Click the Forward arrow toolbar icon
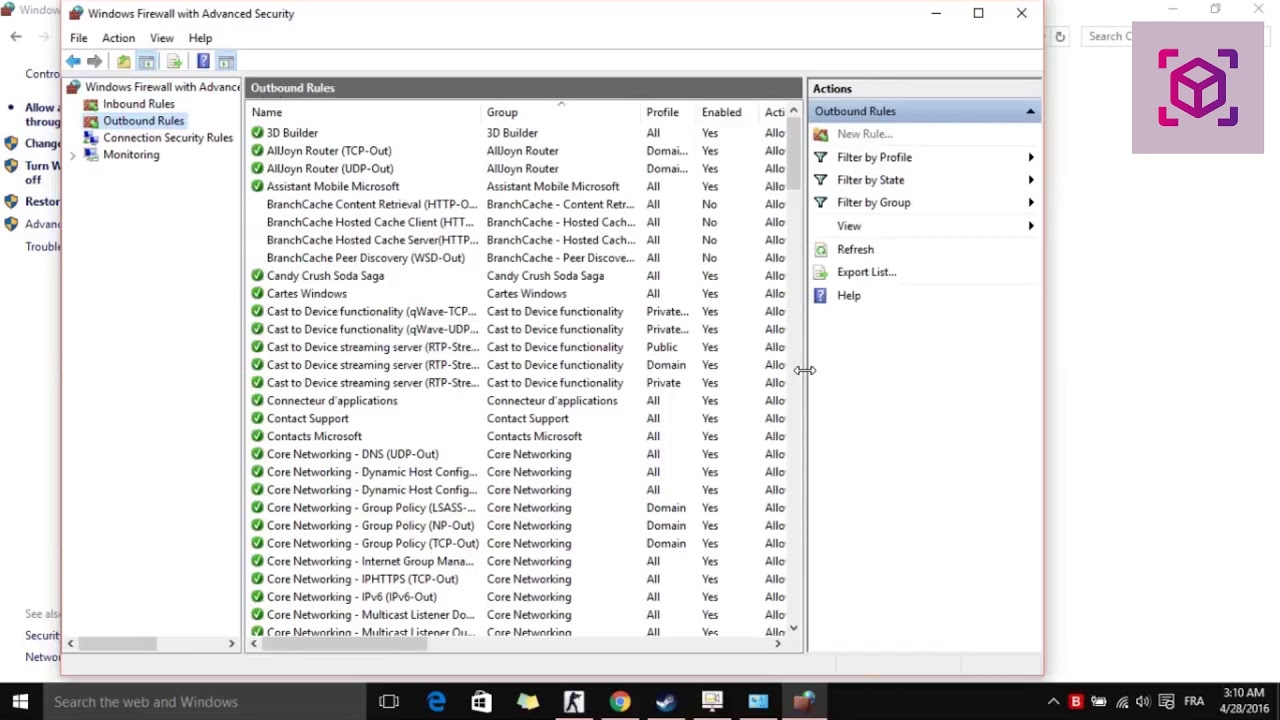 click(94, 62)
